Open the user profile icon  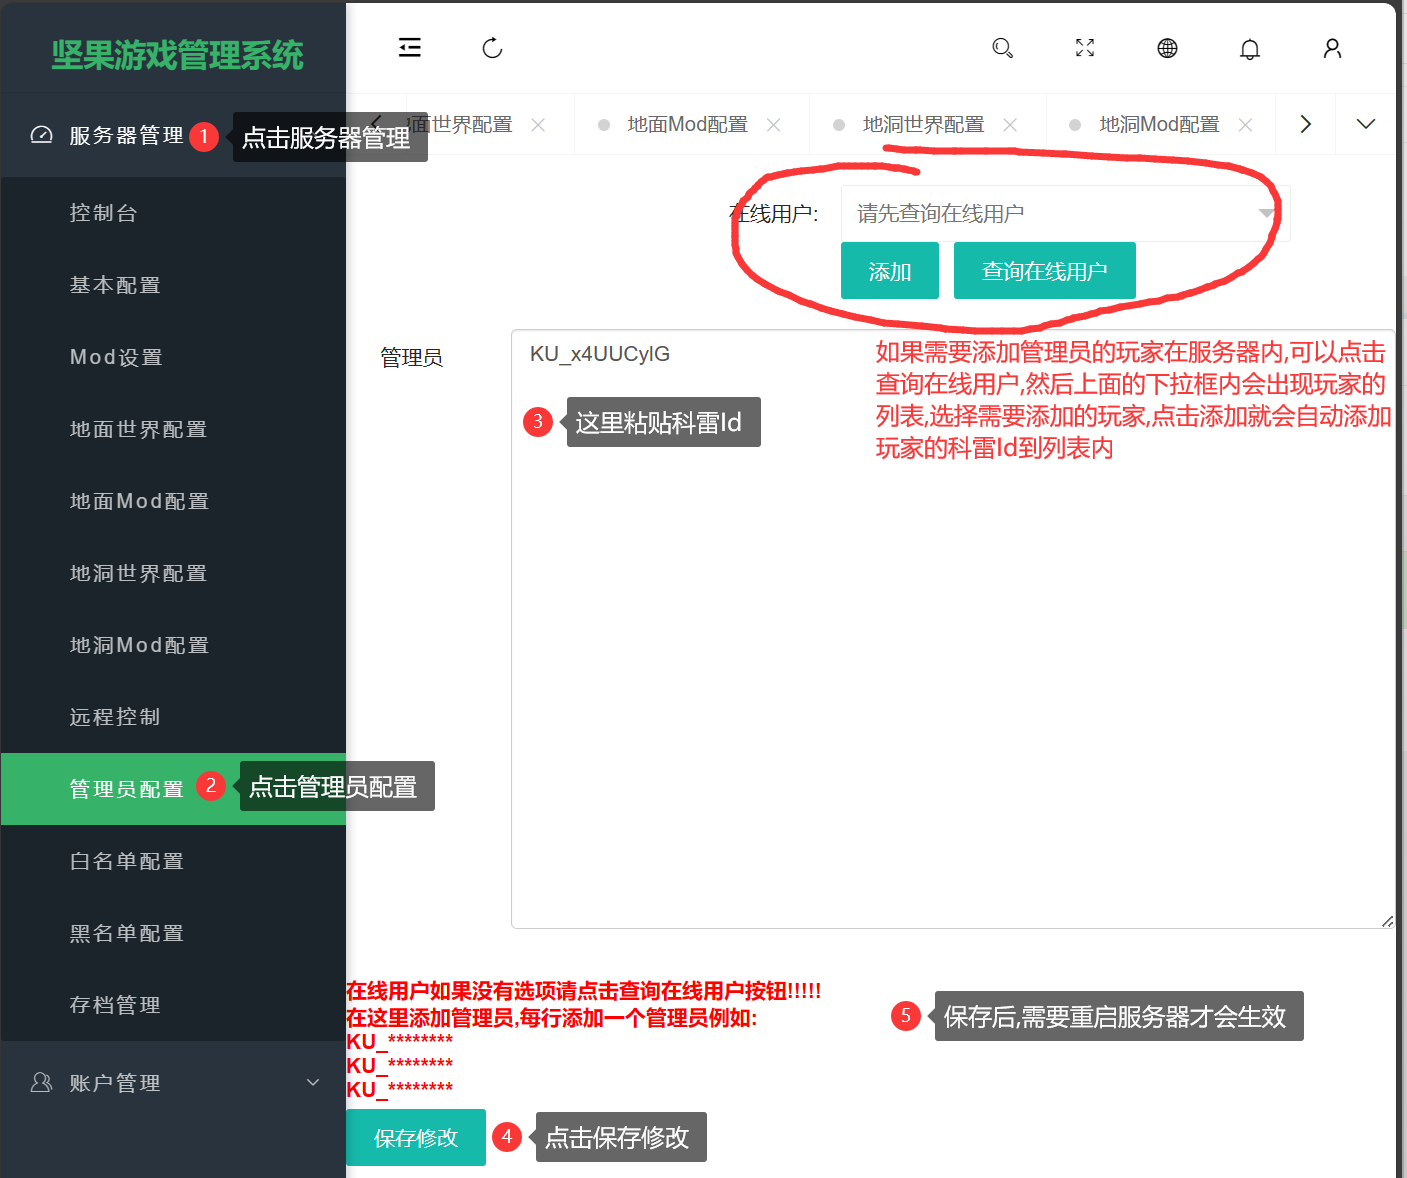1332,48
